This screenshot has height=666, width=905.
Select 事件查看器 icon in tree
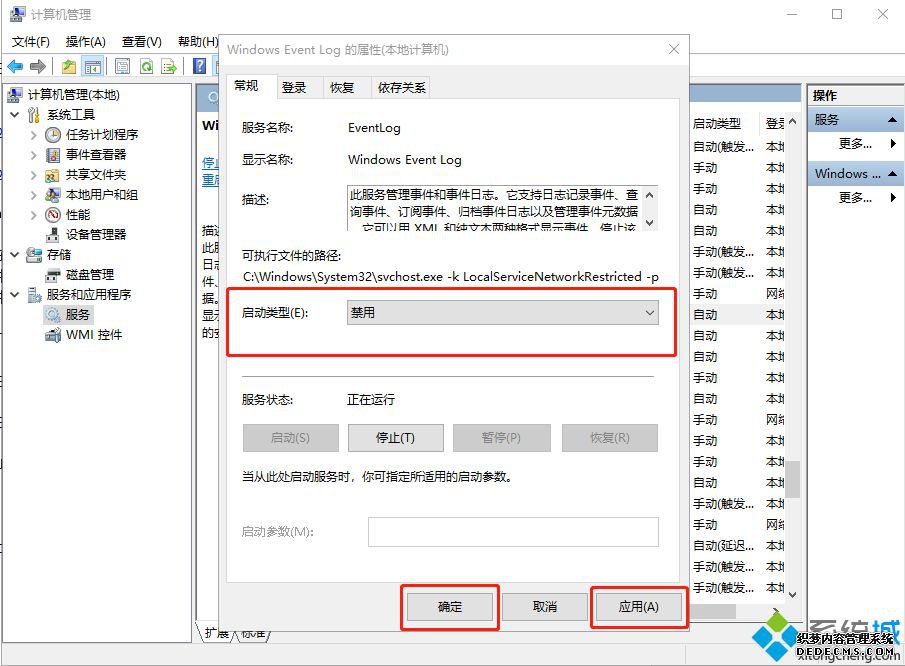(x=53, y=155)
